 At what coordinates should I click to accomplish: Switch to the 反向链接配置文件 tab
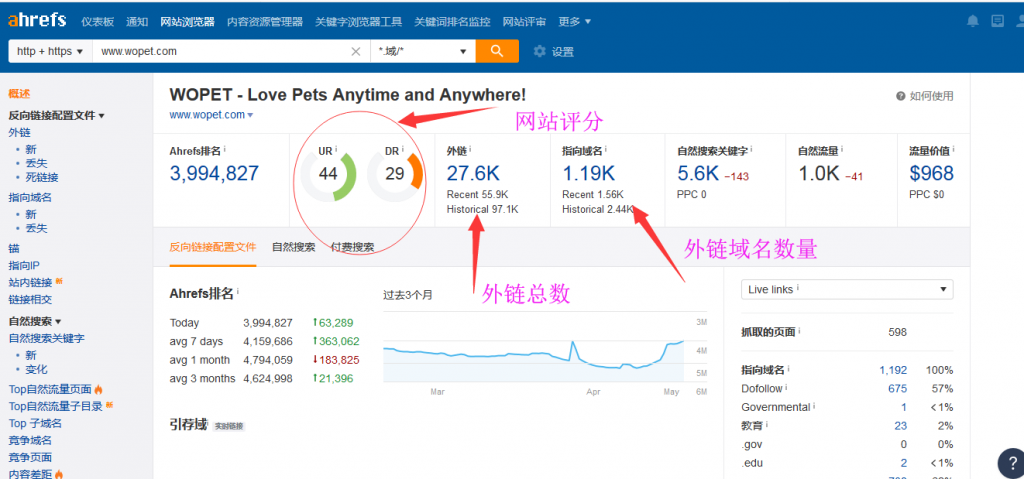click(213, 247)
